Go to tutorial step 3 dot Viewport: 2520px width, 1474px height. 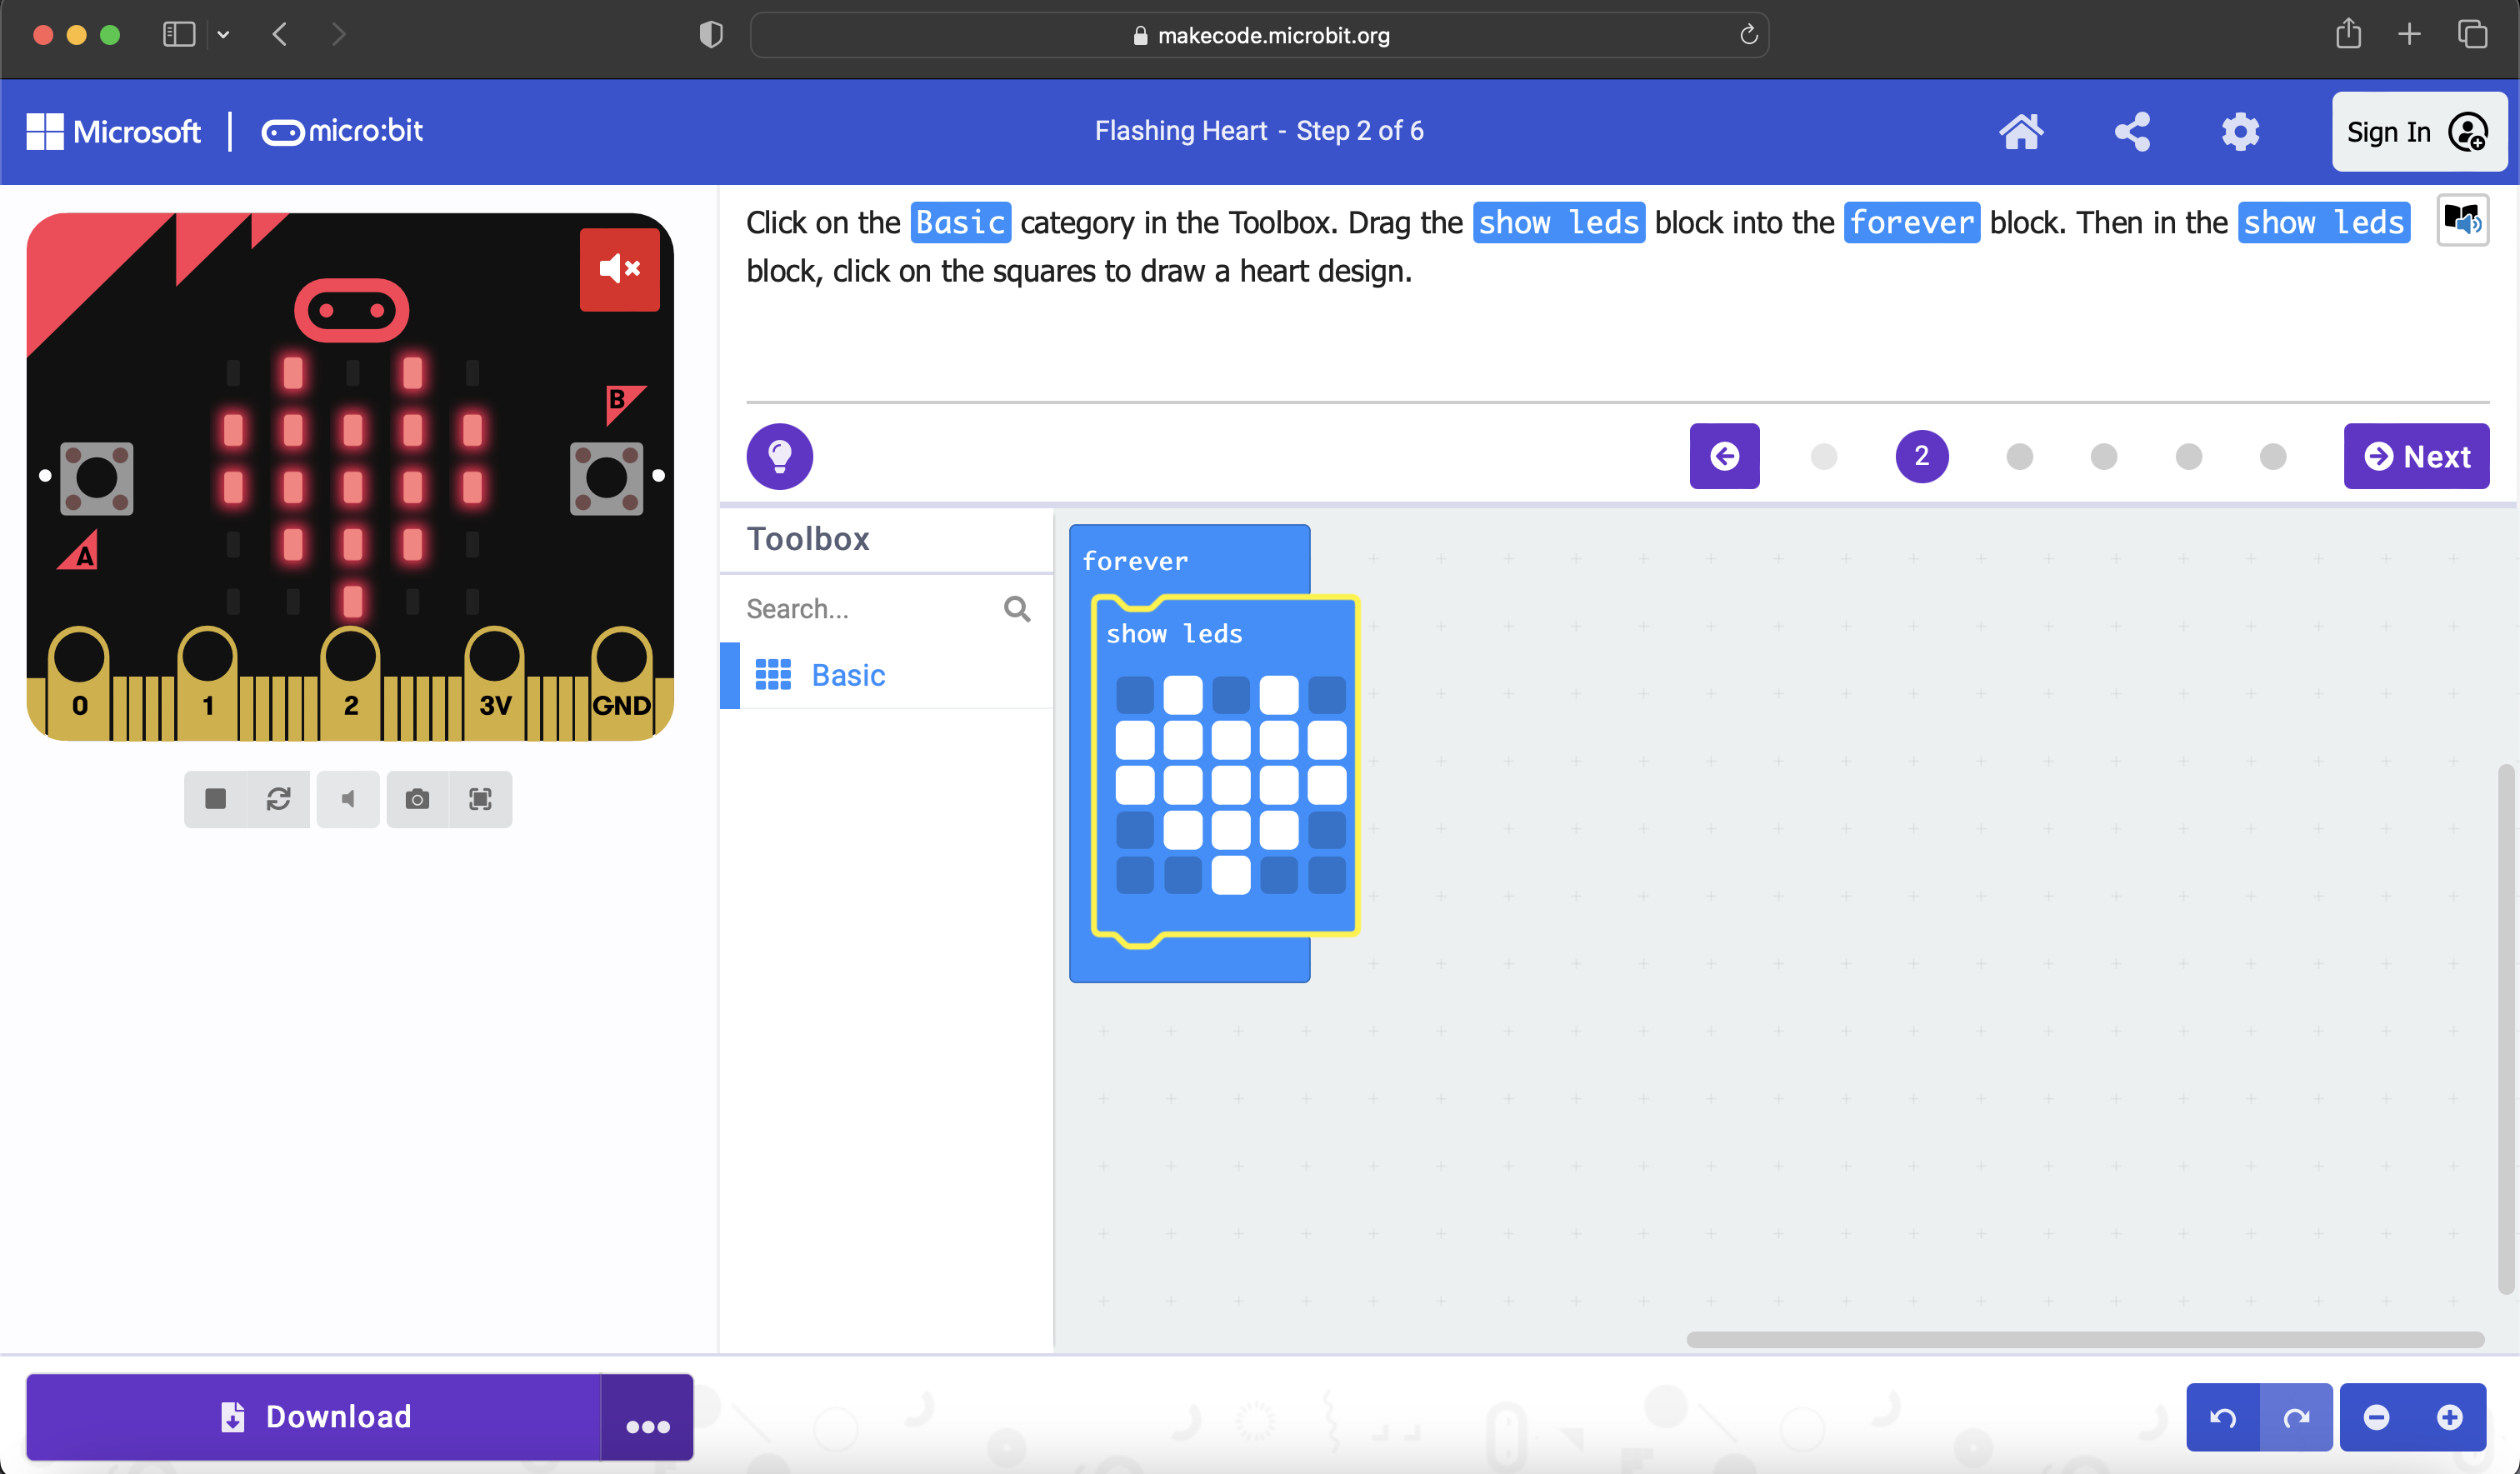[x=2019, y=457]
